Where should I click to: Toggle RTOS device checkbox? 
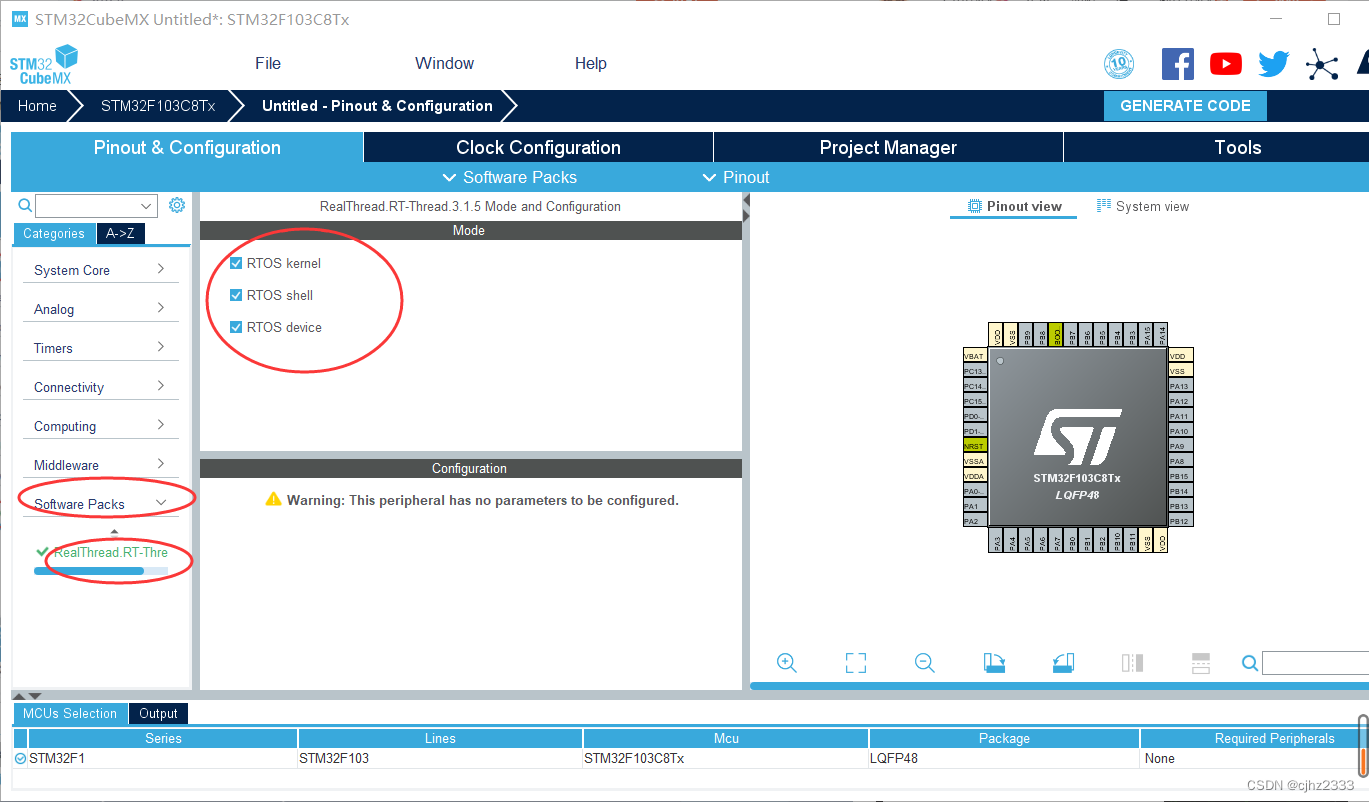pyautogui.click(x=236, y=327)
